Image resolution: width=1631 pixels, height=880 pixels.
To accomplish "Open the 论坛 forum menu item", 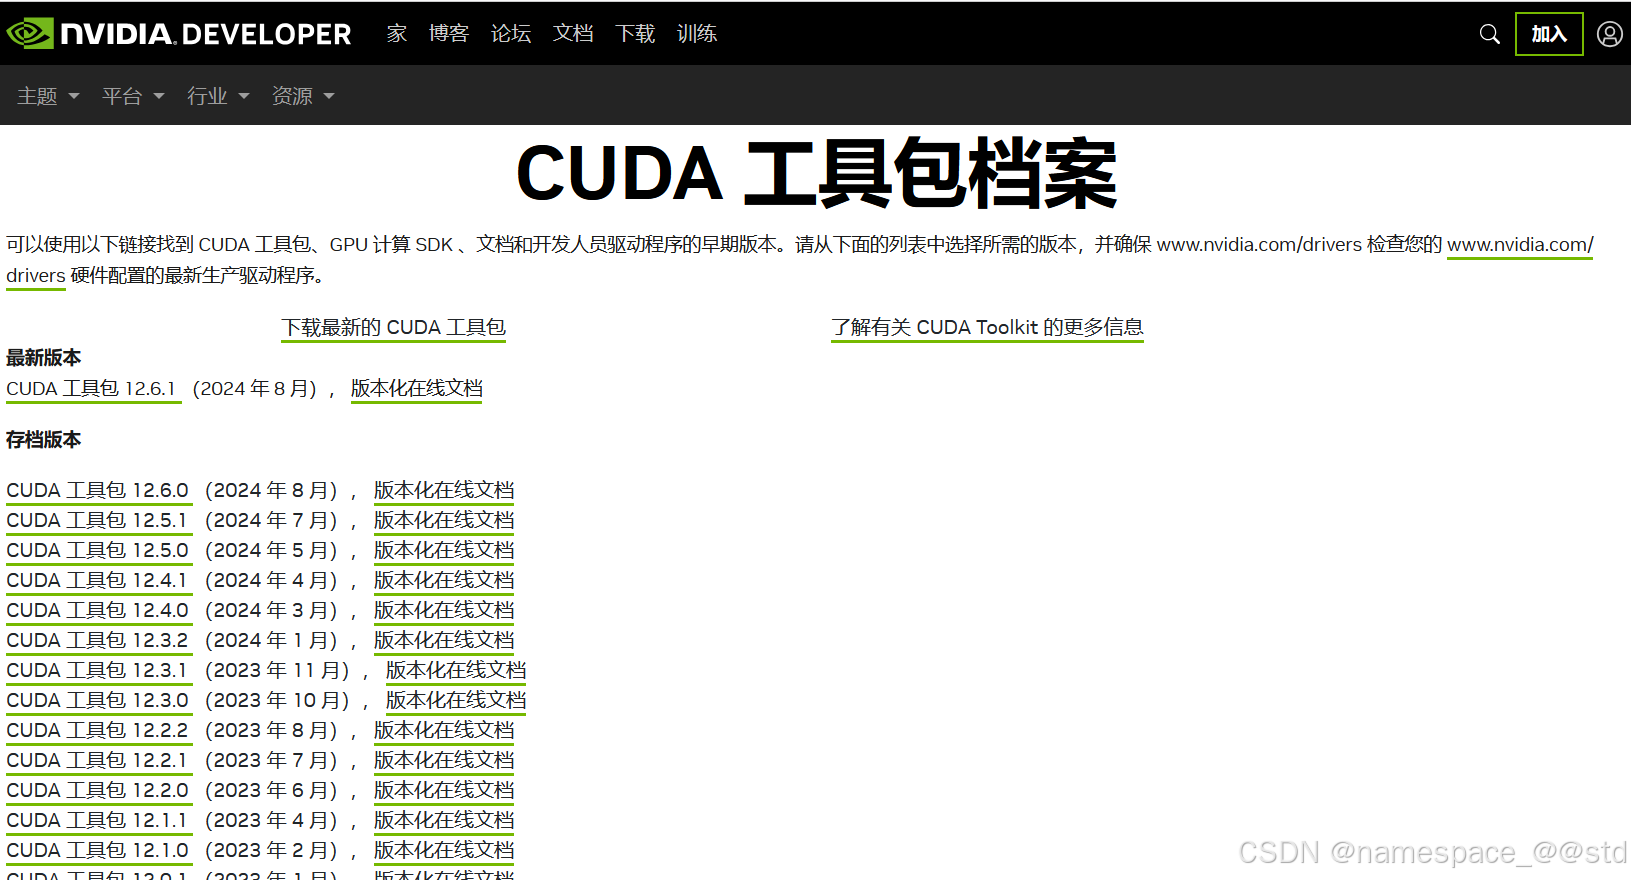I will [x=511, y=34].
